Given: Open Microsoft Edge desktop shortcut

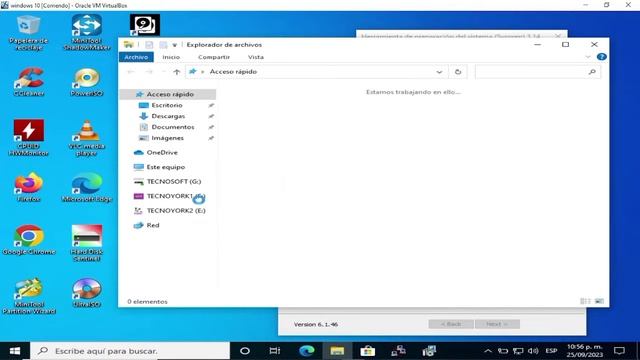Looking at the screenshot, I should (x=87, y=187).
